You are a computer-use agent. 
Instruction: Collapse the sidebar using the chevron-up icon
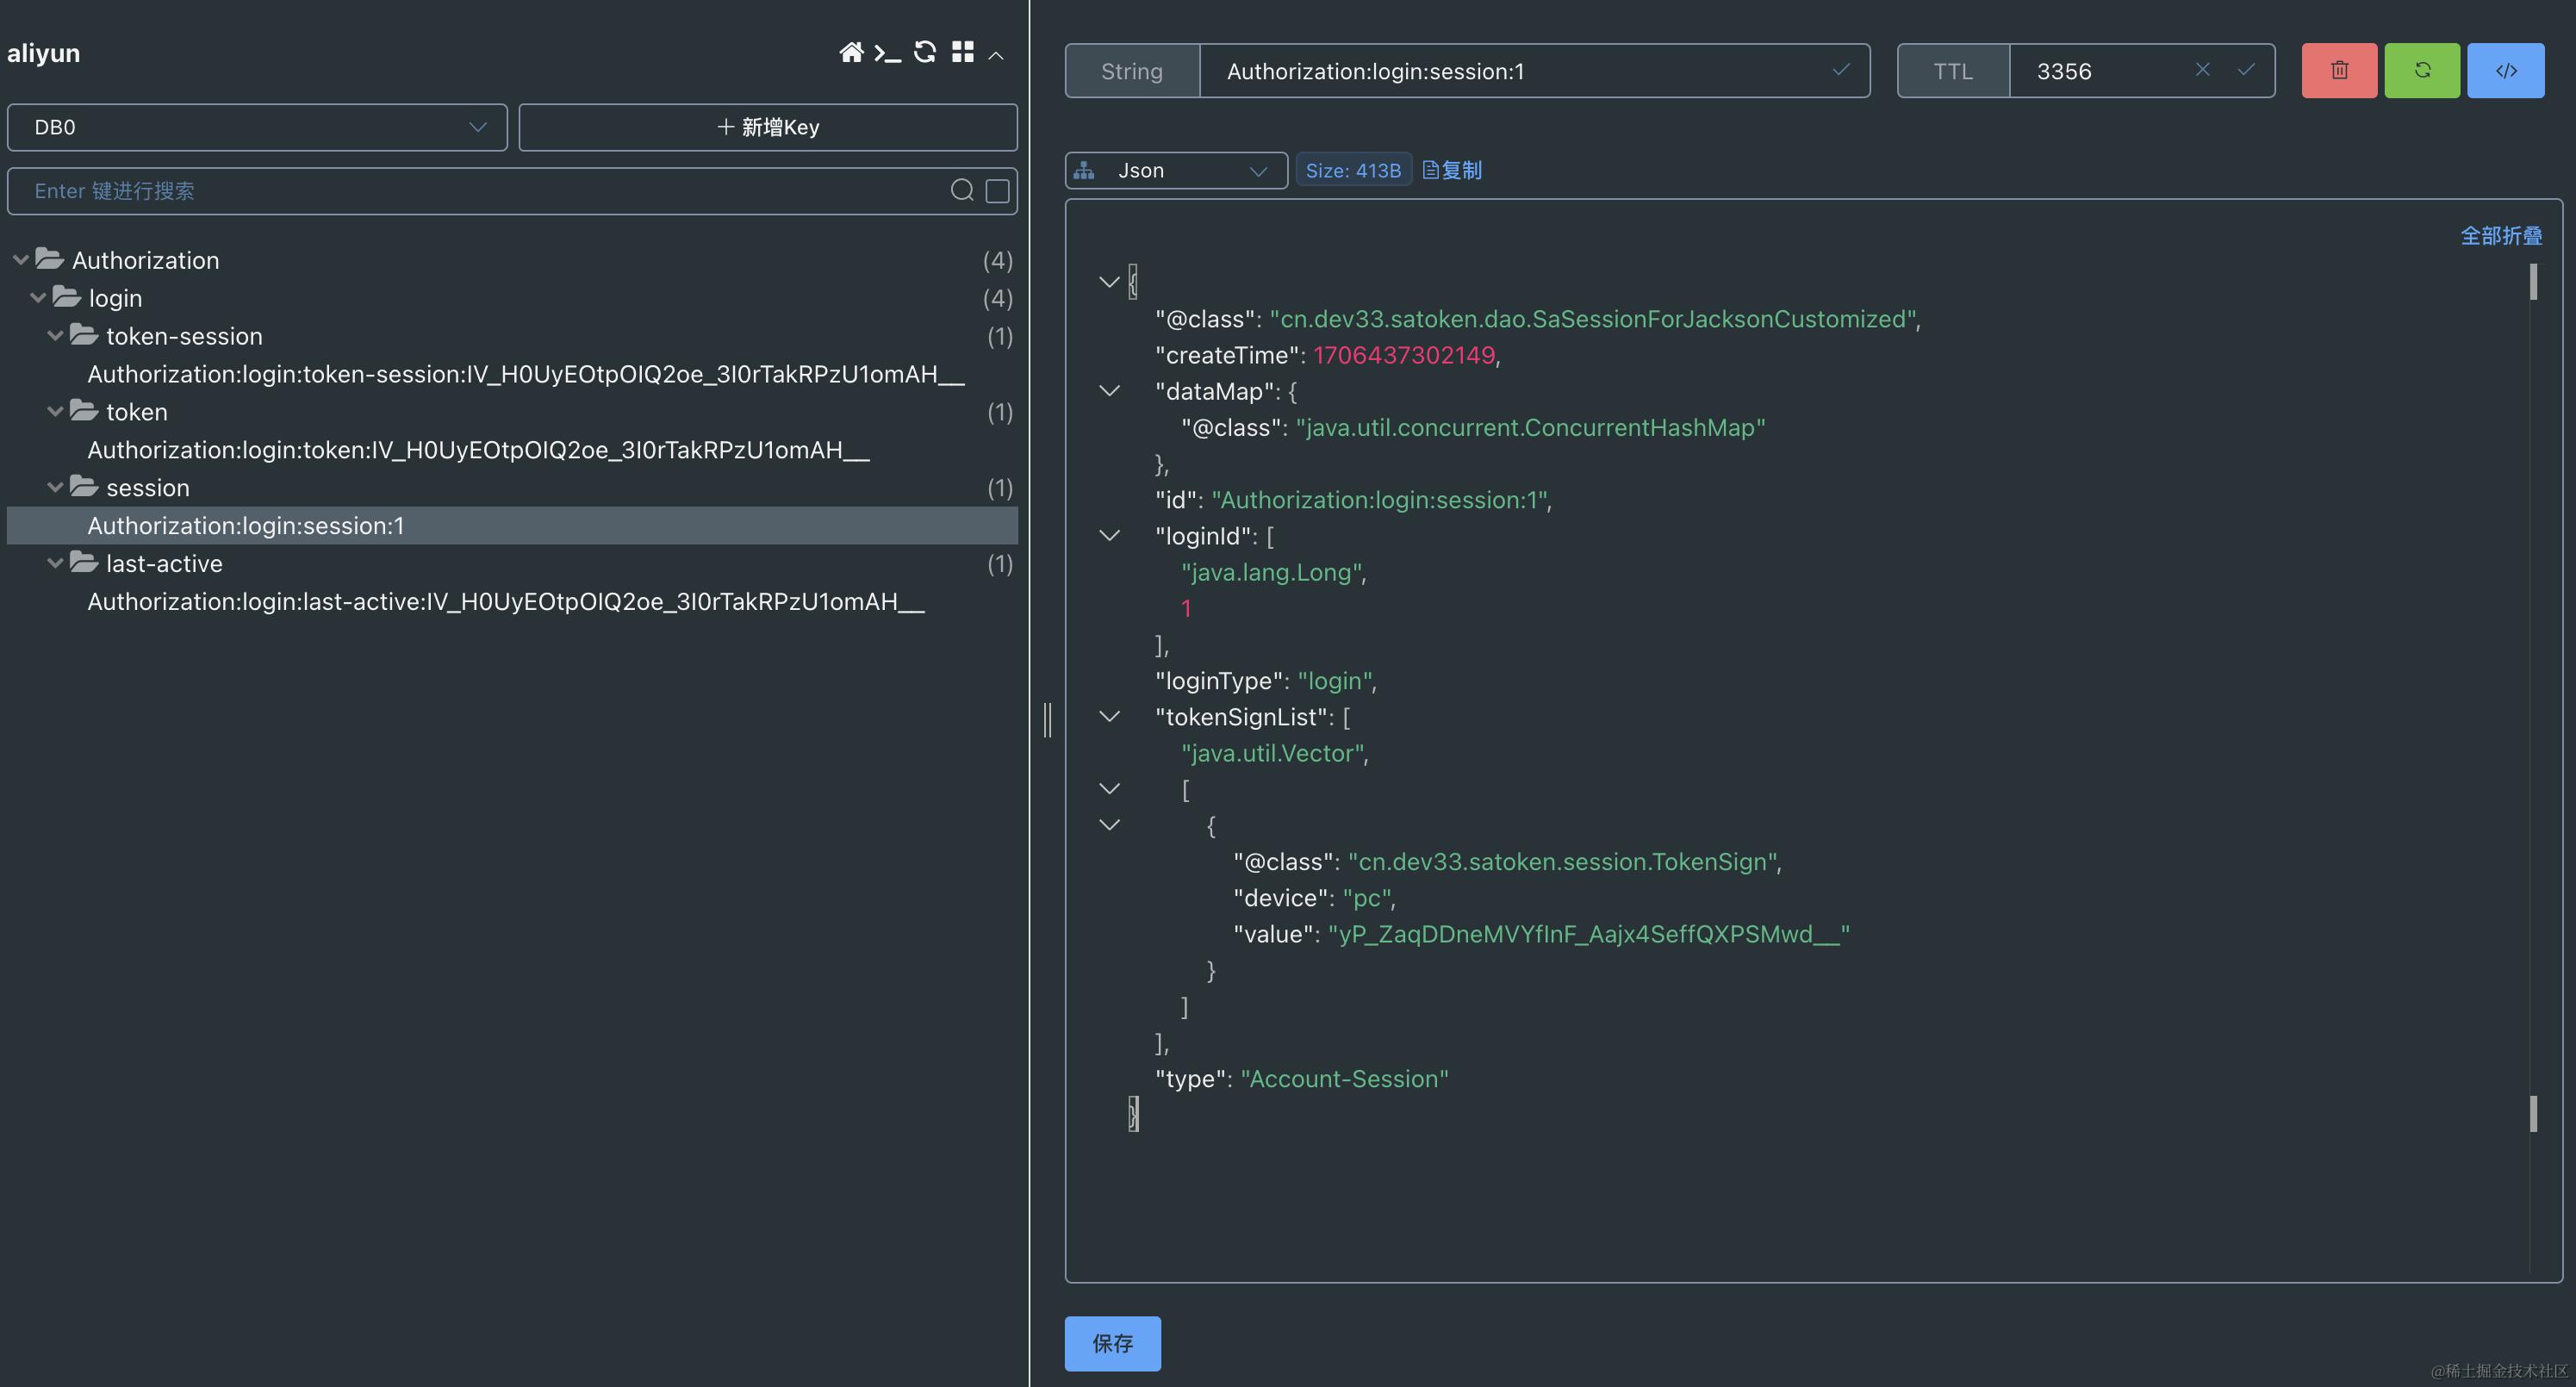(996, 55)
